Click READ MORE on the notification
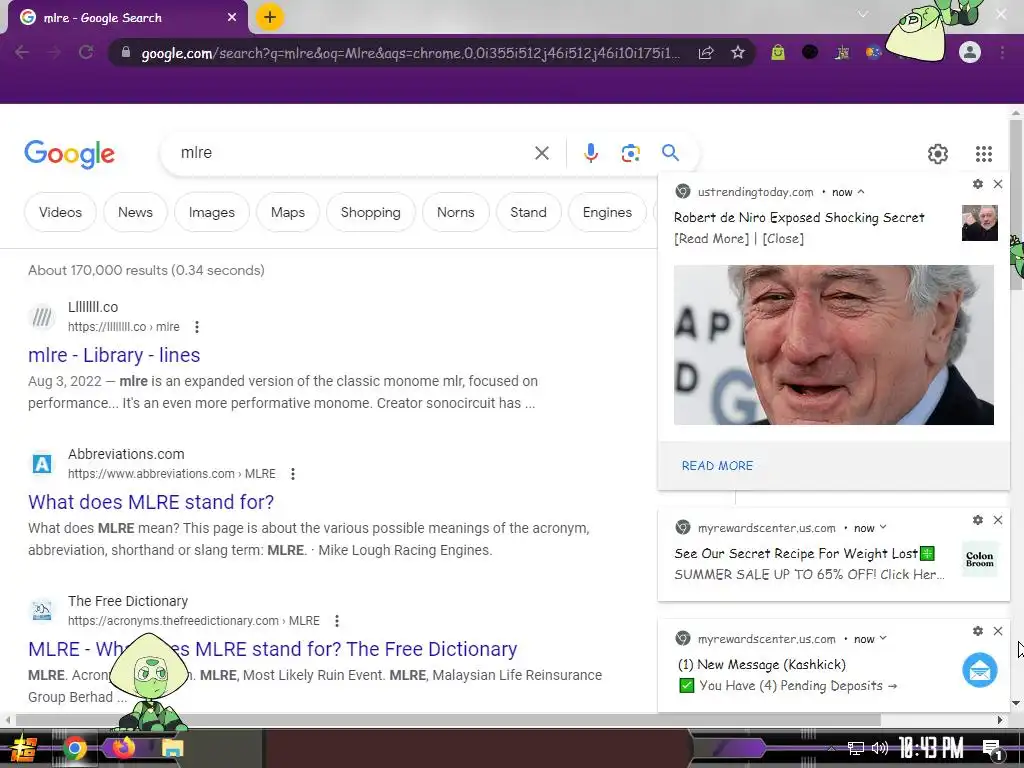The height and width of the screenshot is (768, 1024). (x=717, y=466)
